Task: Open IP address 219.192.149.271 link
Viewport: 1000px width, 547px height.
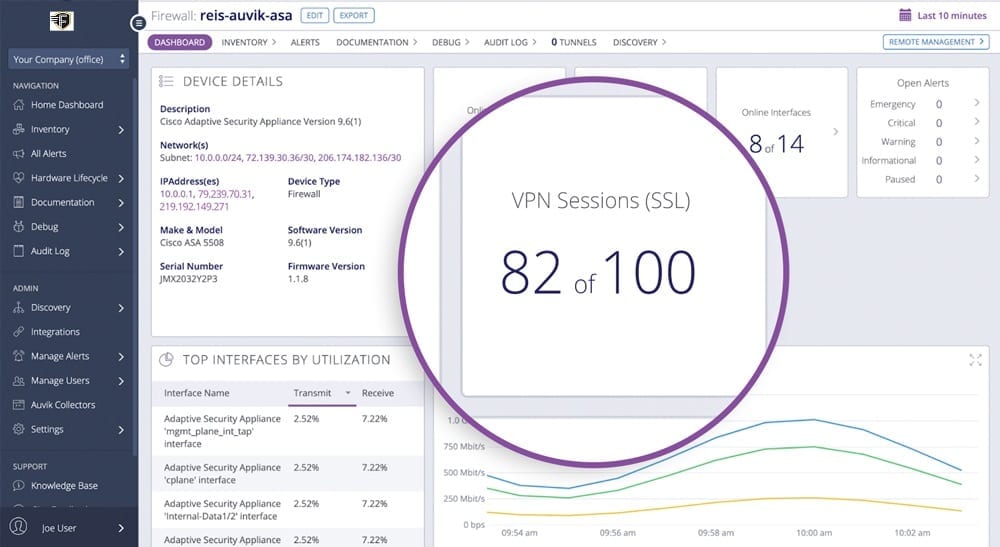Action: (x=194, y=207)
